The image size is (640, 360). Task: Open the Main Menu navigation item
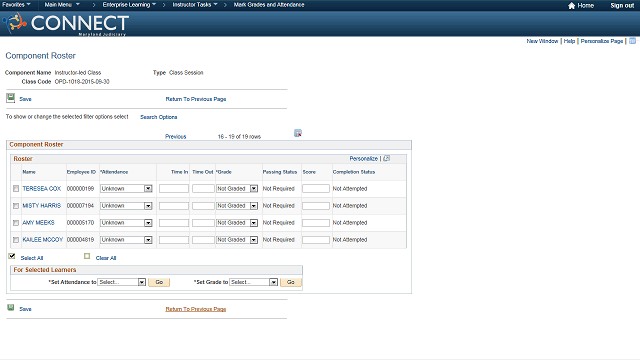pos(62,5)
